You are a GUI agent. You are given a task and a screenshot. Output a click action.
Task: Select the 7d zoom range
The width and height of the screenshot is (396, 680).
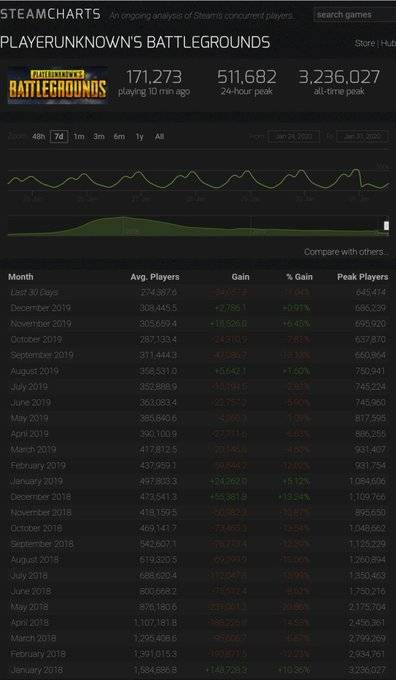click(59, 137)
